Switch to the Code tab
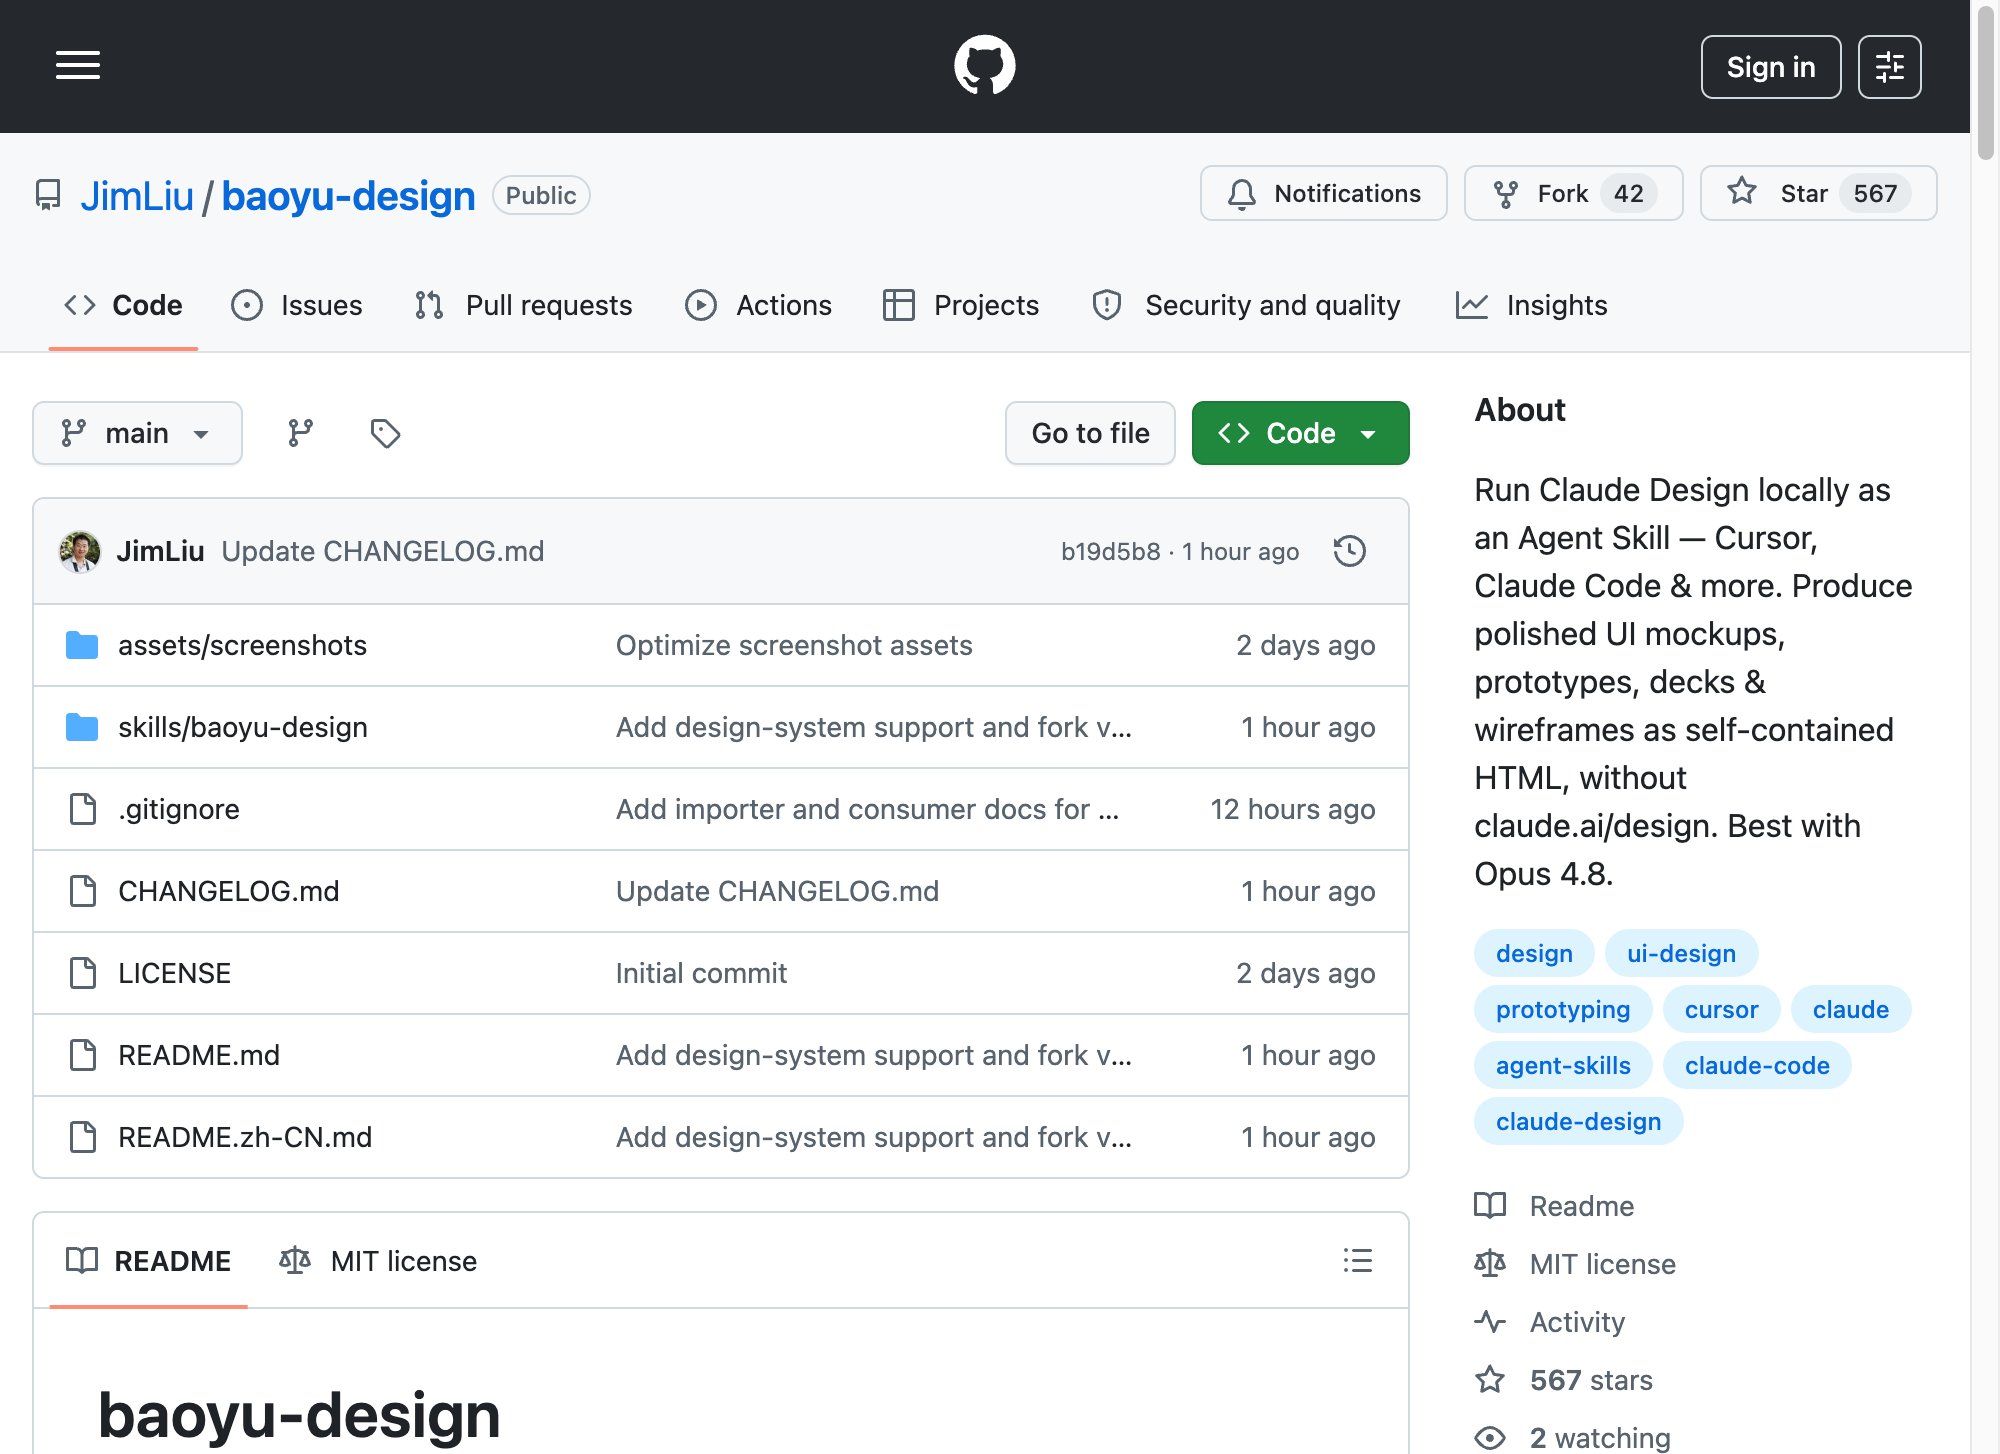Screen dimensions: 2000x1454 pos(123,305)
